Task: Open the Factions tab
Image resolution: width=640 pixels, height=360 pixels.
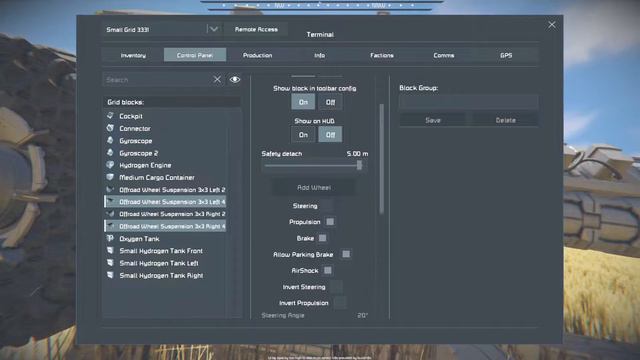Action: pos(382,55)
